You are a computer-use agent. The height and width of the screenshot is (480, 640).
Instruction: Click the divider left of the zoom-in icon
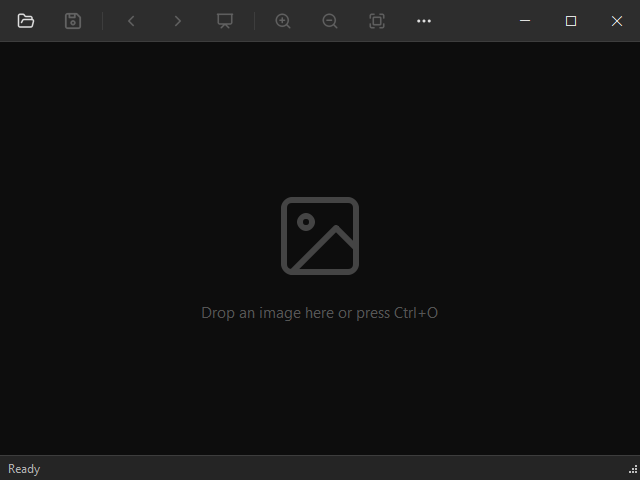(255, 21)
